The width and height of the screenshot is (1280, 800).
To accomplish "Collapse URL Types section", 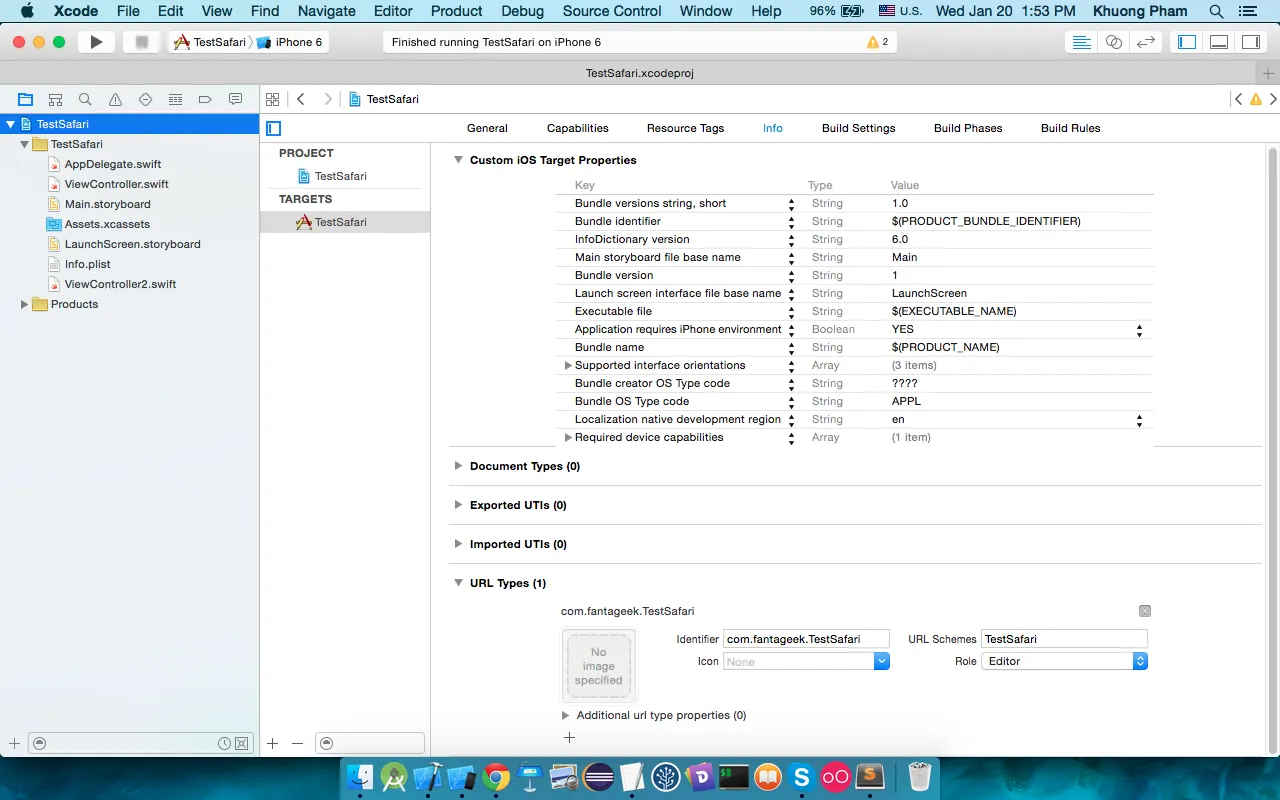I will click(458, 583).
